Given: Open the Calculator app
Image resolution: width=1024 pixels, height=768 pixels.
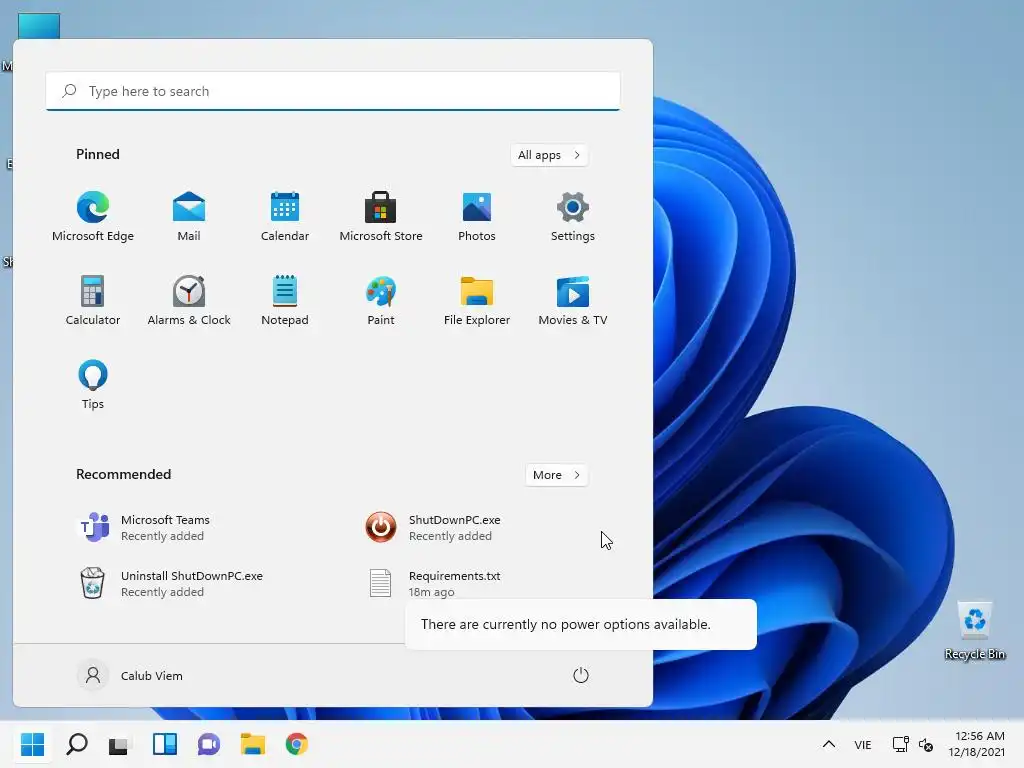Looking at the screenshot, I should [93, 301].
